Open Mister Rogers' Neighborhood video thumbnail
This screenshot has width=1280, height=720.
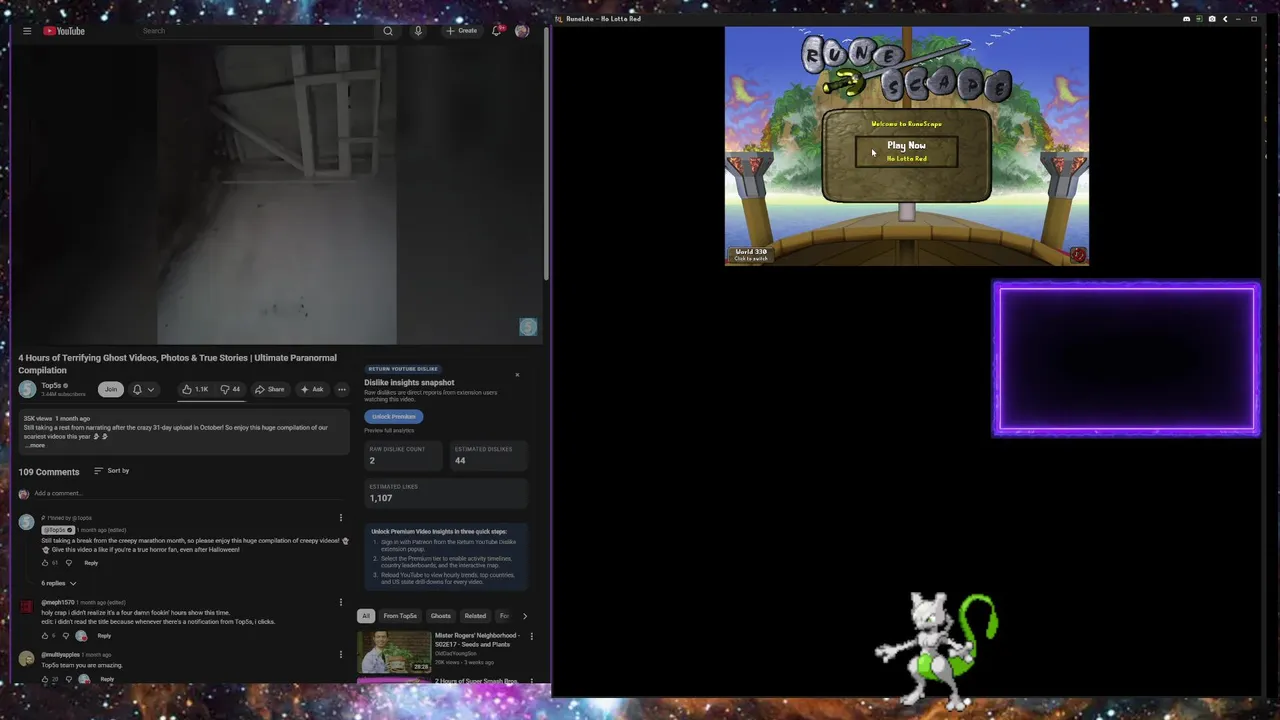(x=394, y=651)
